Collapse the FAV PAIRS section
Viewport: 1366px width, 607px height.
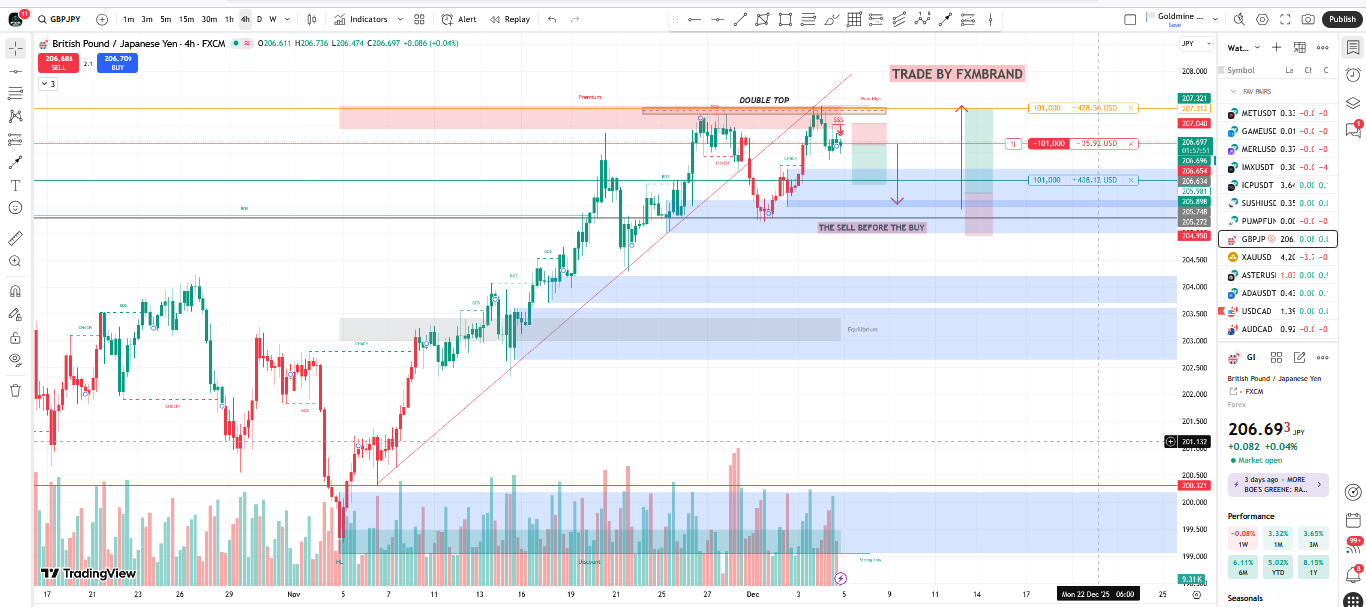(x=1232, y=91)
